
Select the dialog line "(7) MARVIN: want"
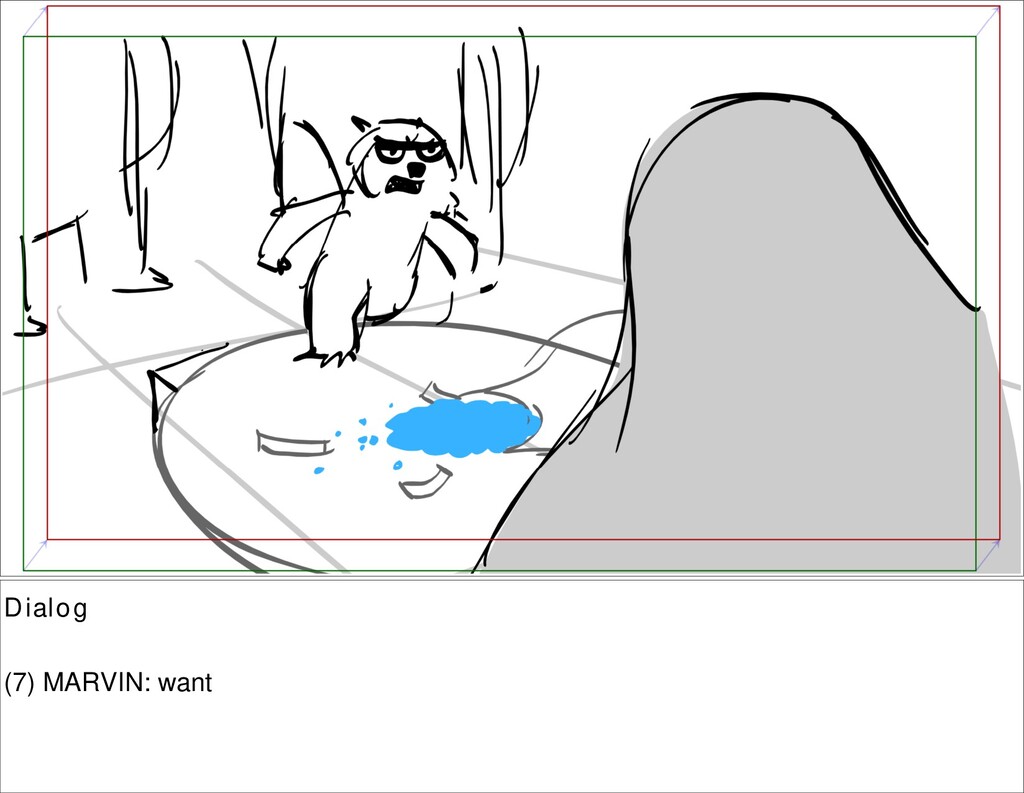tap(108, 683)
